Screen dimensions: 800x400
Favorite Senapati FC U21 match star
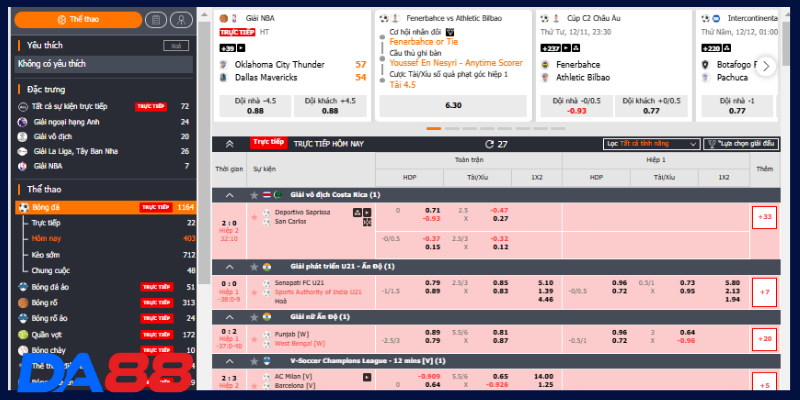(254, 292)
